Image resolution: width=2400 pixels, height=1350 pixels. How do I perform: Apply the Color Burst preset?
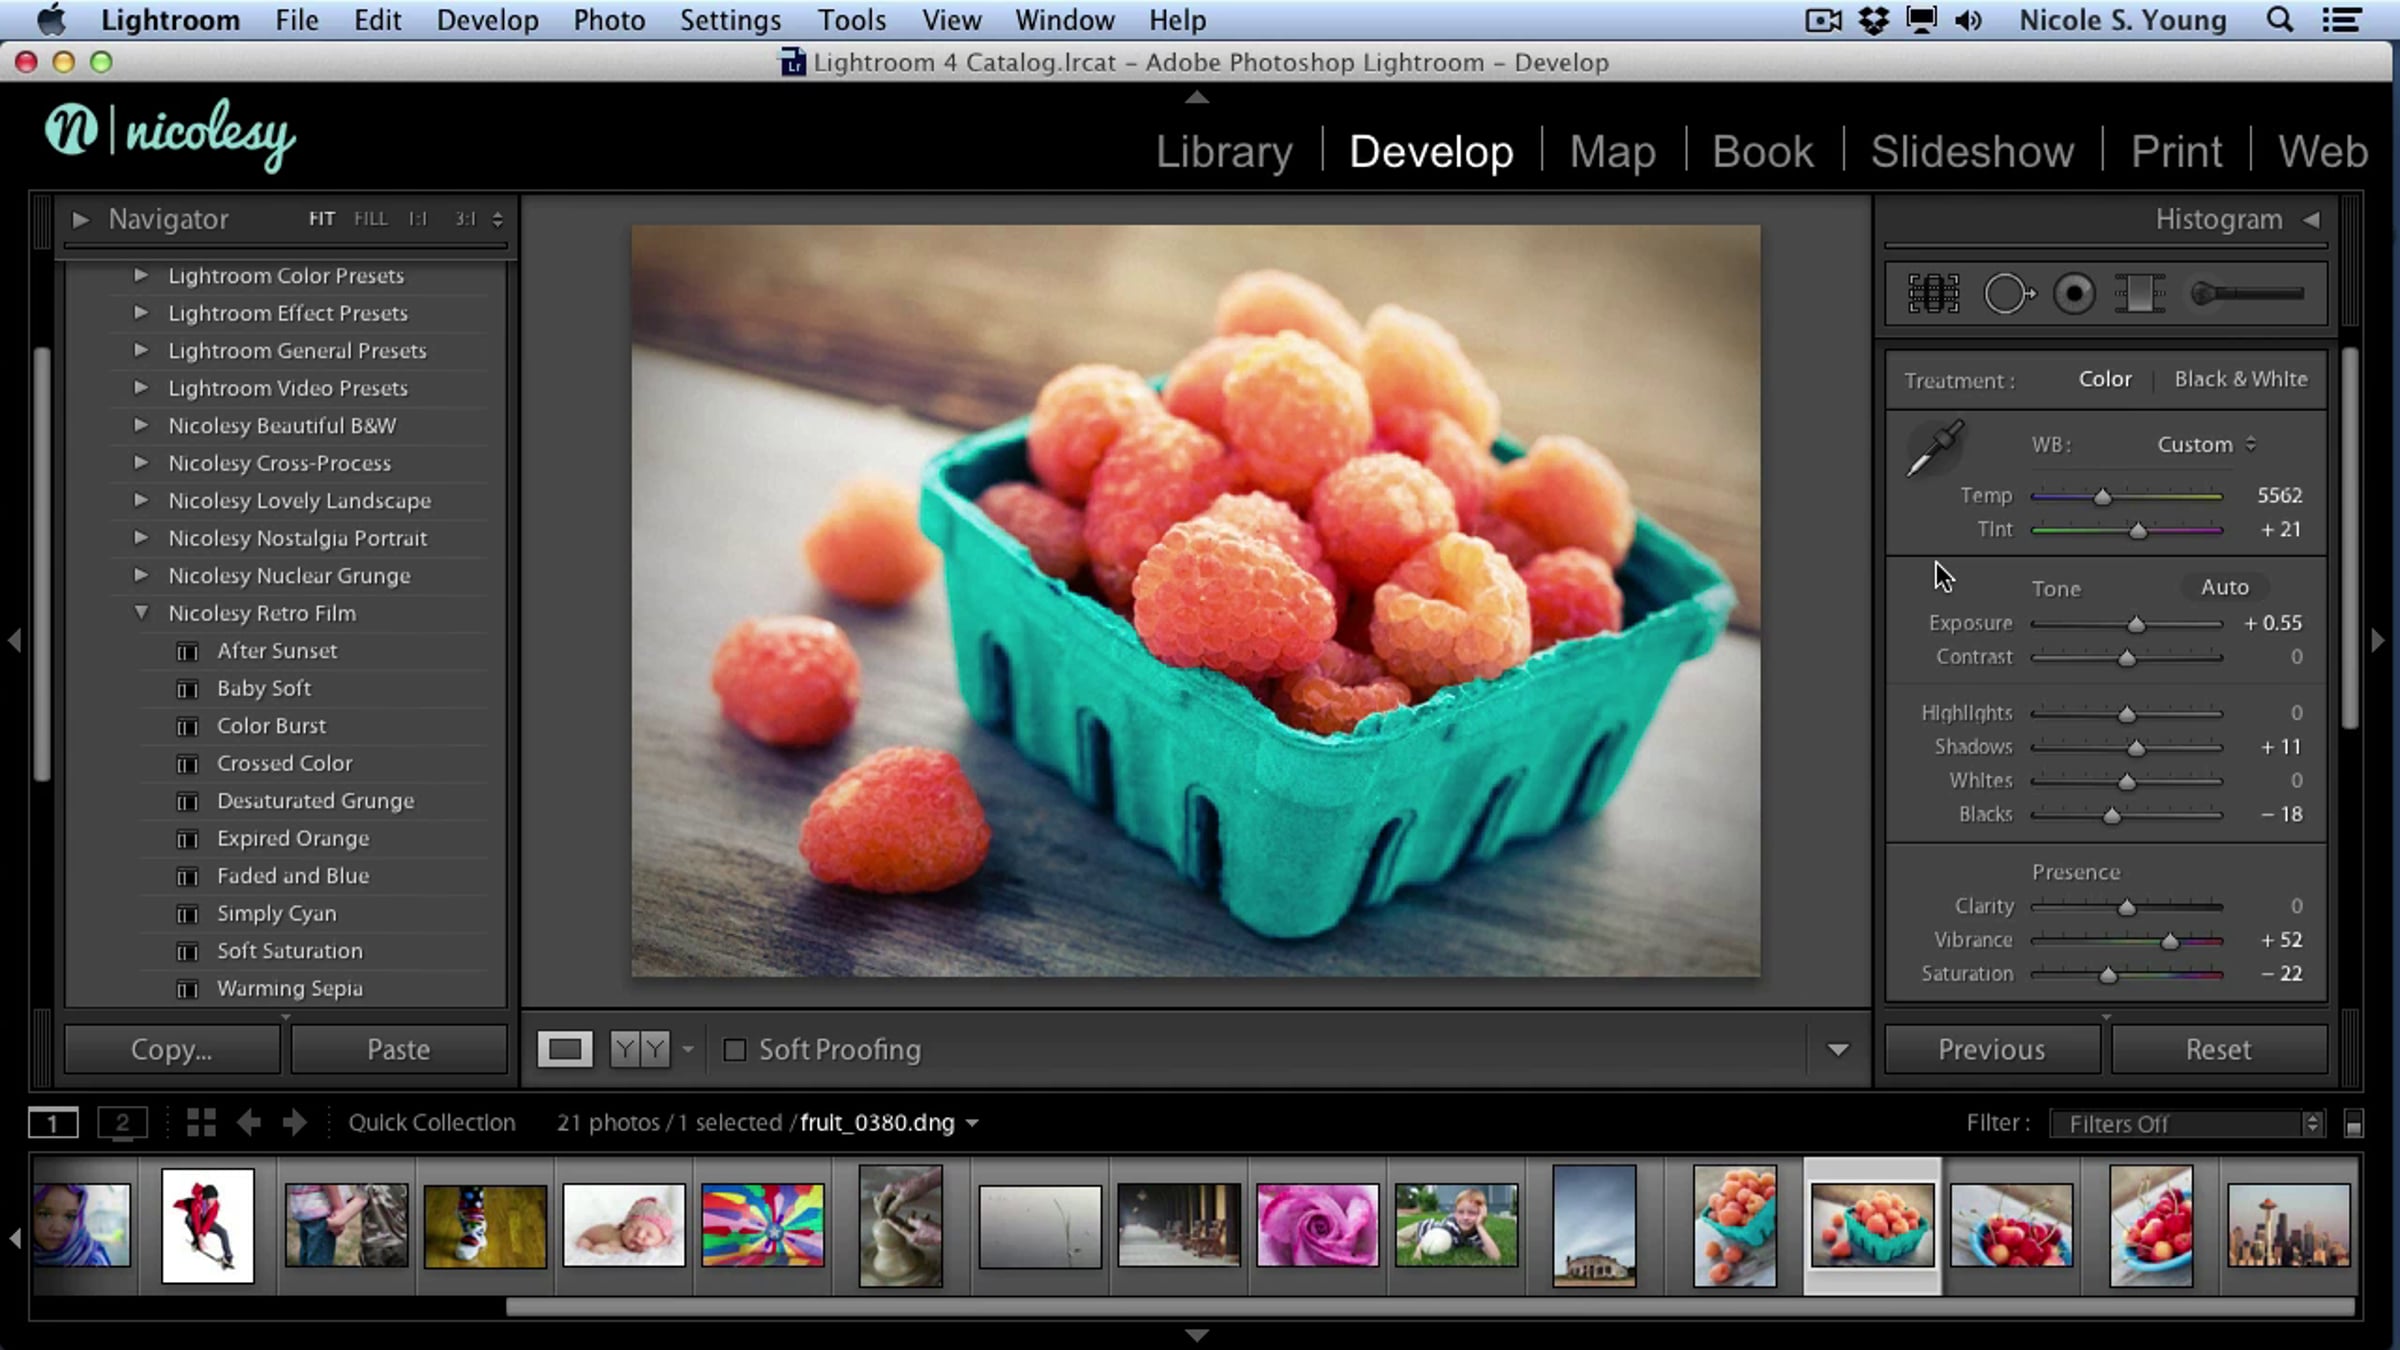(x=271, y=726)
